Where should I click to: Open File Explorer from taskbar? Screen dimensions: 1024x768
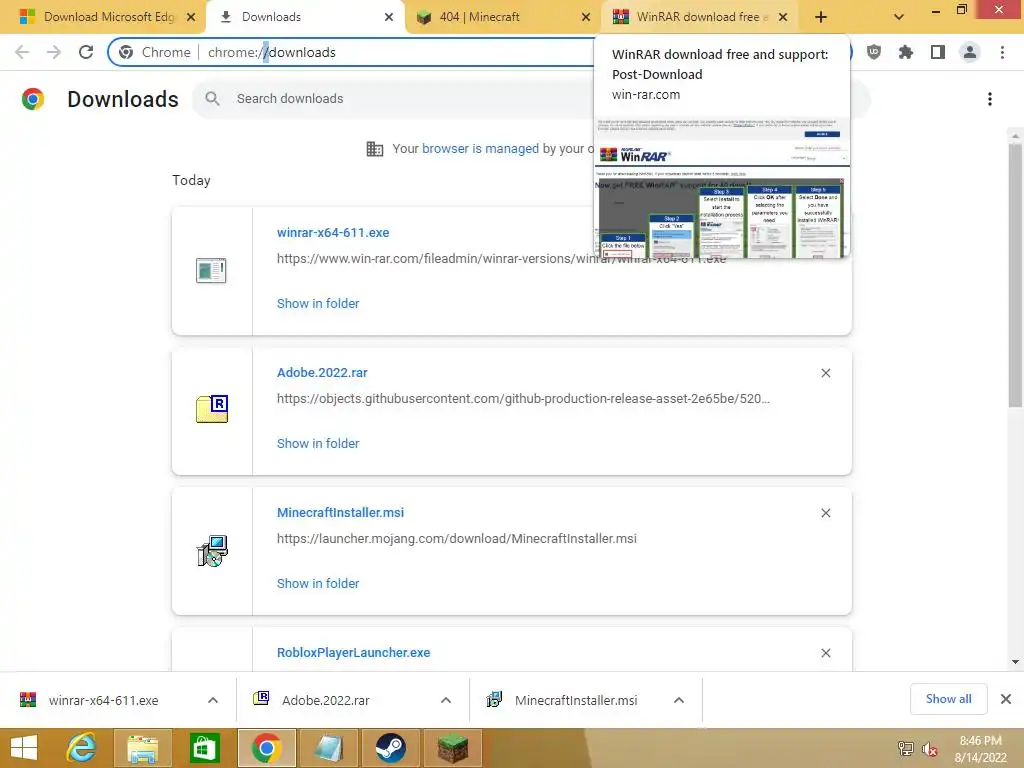pyautogui.click(x=142, y=748)
